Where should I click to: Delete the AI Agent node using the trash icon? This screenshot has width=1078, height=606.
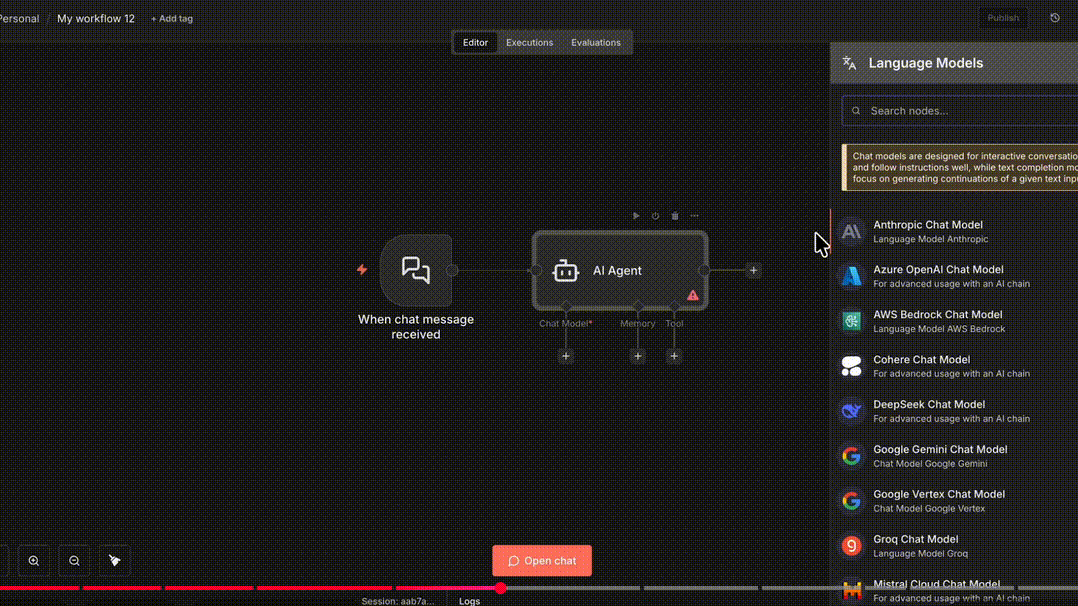pyautogui.click(x=674, y=215)
